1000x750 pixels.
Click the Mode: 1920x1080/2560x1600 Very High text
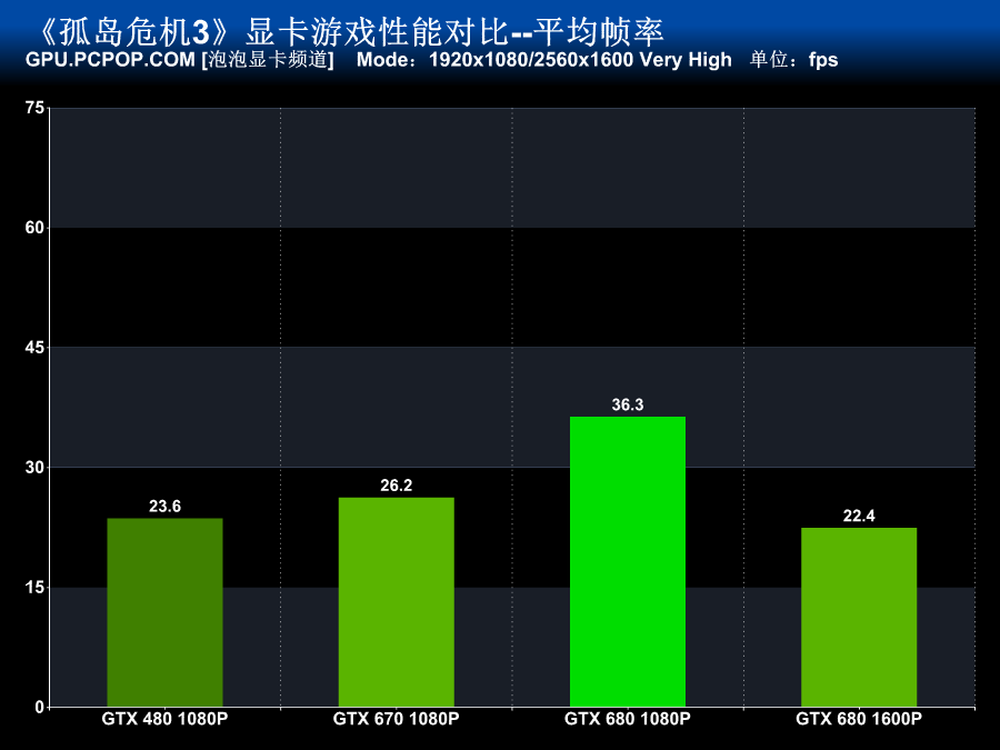544,60
